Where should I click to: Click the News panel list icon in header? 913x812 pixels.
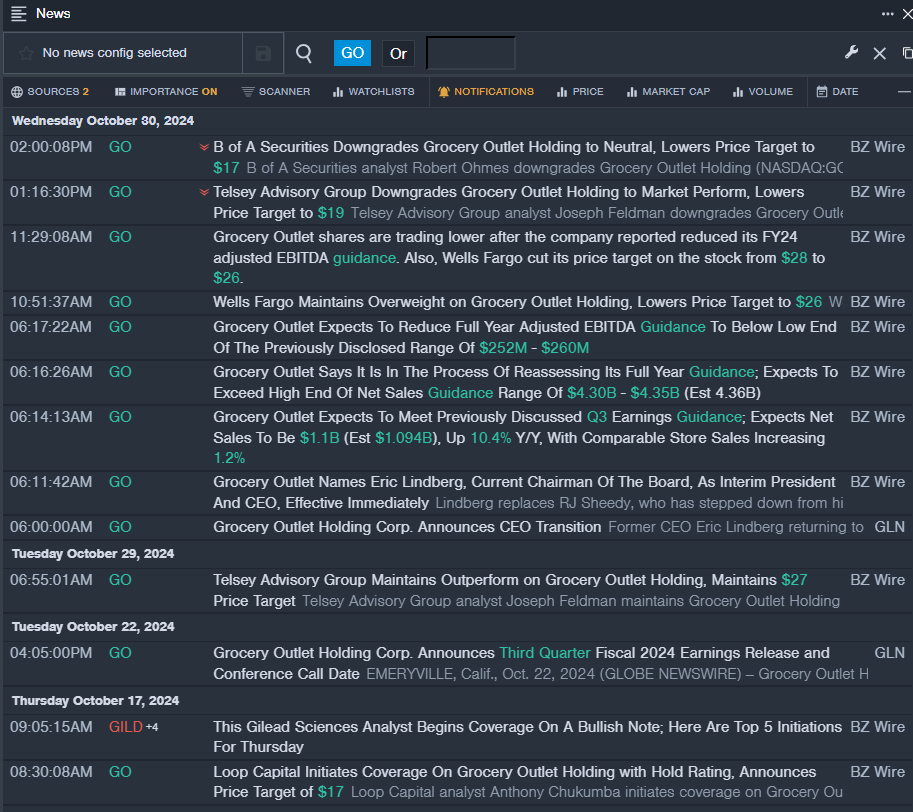pyautogui.click(x=19, y=14)
